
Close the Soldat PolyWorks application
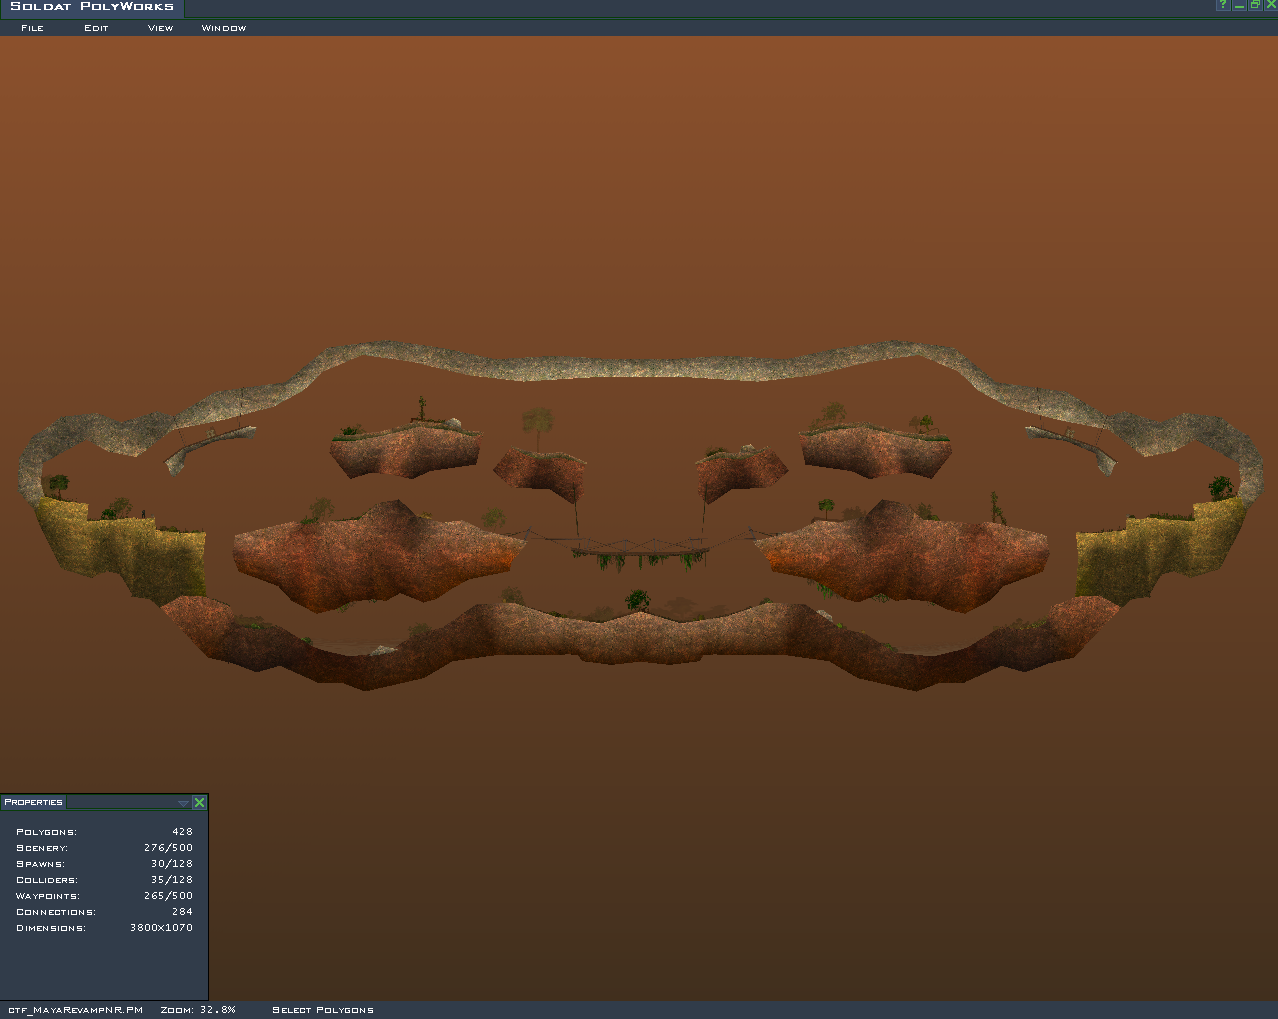(x=1271, y=5)
